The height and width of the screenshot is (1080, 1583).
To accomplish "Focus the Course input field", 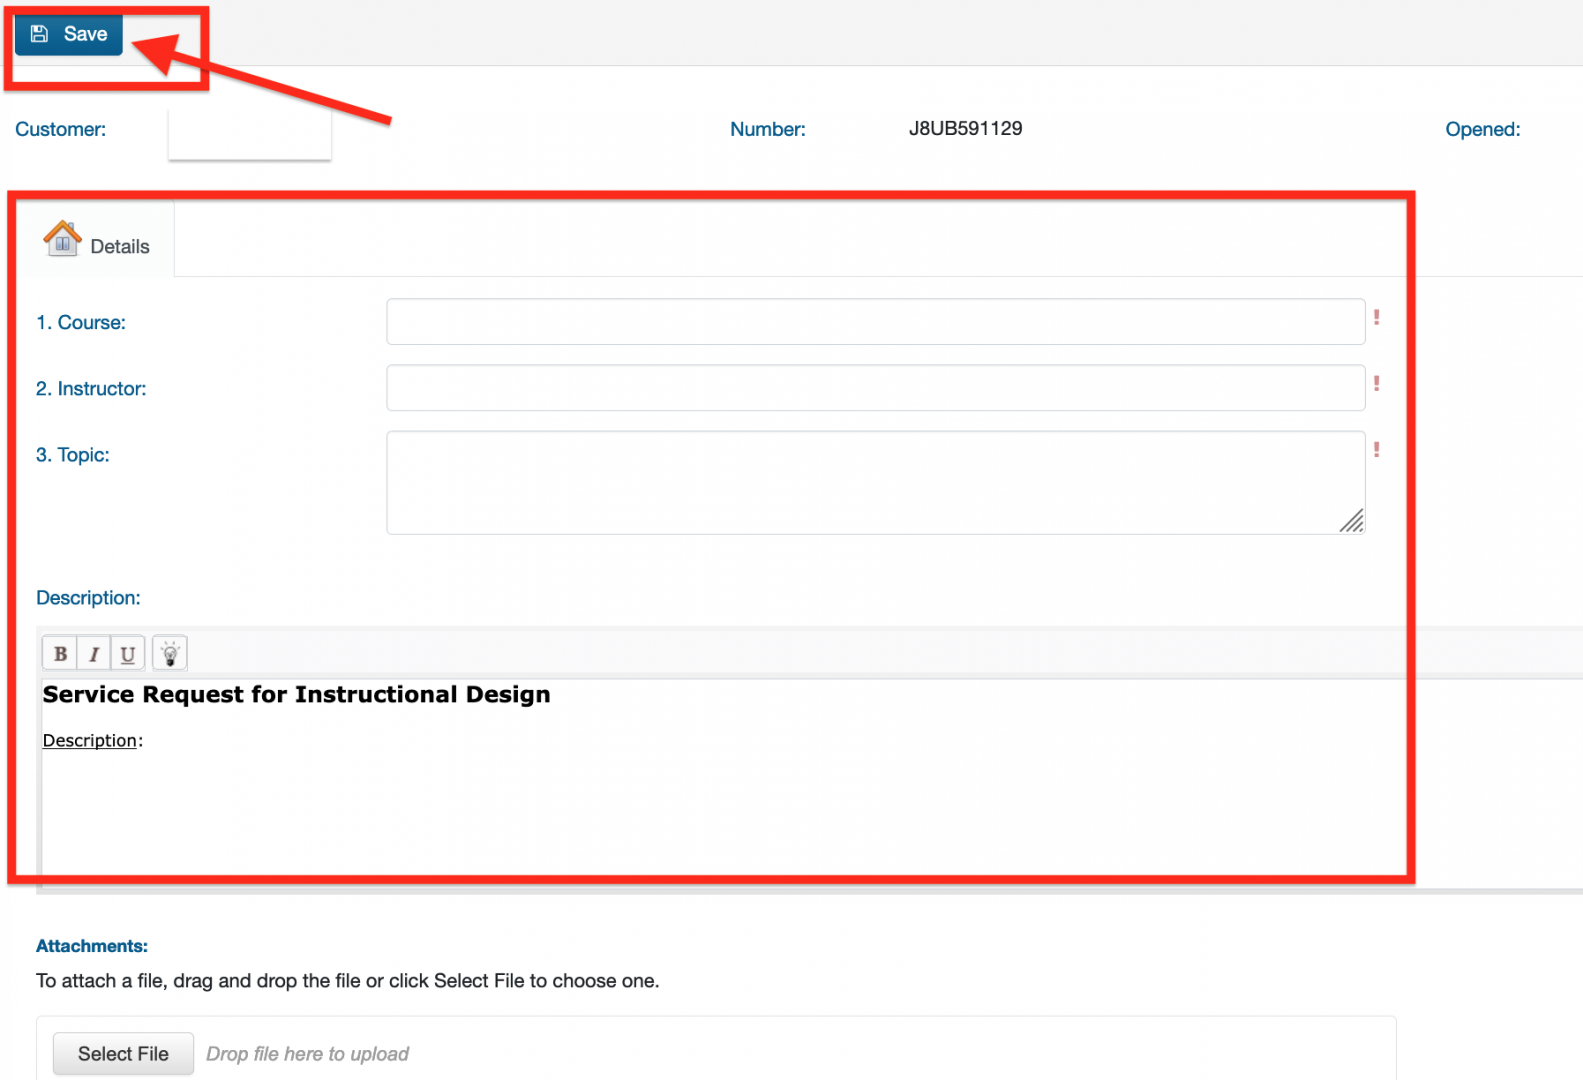I will 875,322.
